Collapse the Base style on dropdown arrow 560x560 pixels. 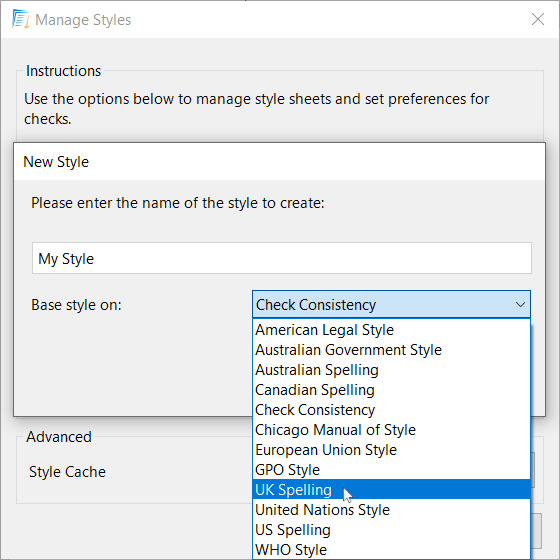[520, 305]
